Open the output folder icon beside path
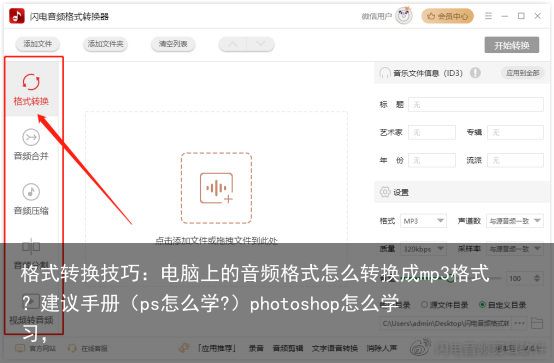554x363 pixels. (x=537, y=323)
